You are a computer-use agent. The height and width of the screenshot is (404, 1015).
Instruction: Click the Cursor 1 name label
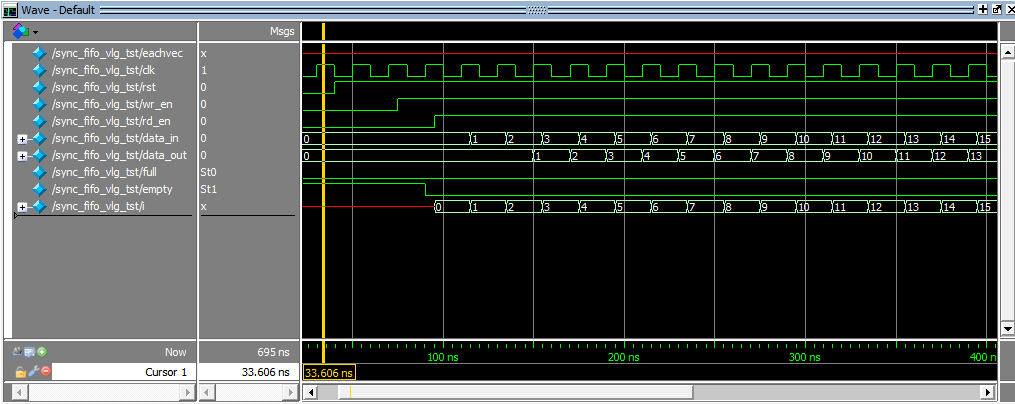[166, 371]
